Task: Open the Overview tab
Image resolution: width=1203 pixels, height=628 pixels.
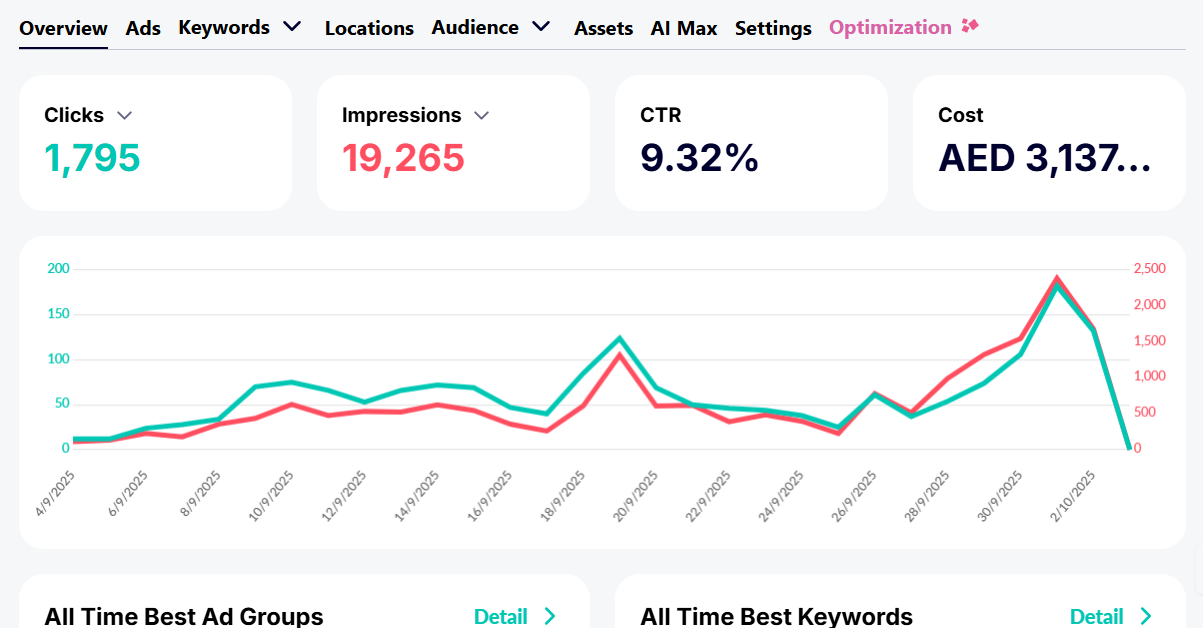Action: [63, 28]
